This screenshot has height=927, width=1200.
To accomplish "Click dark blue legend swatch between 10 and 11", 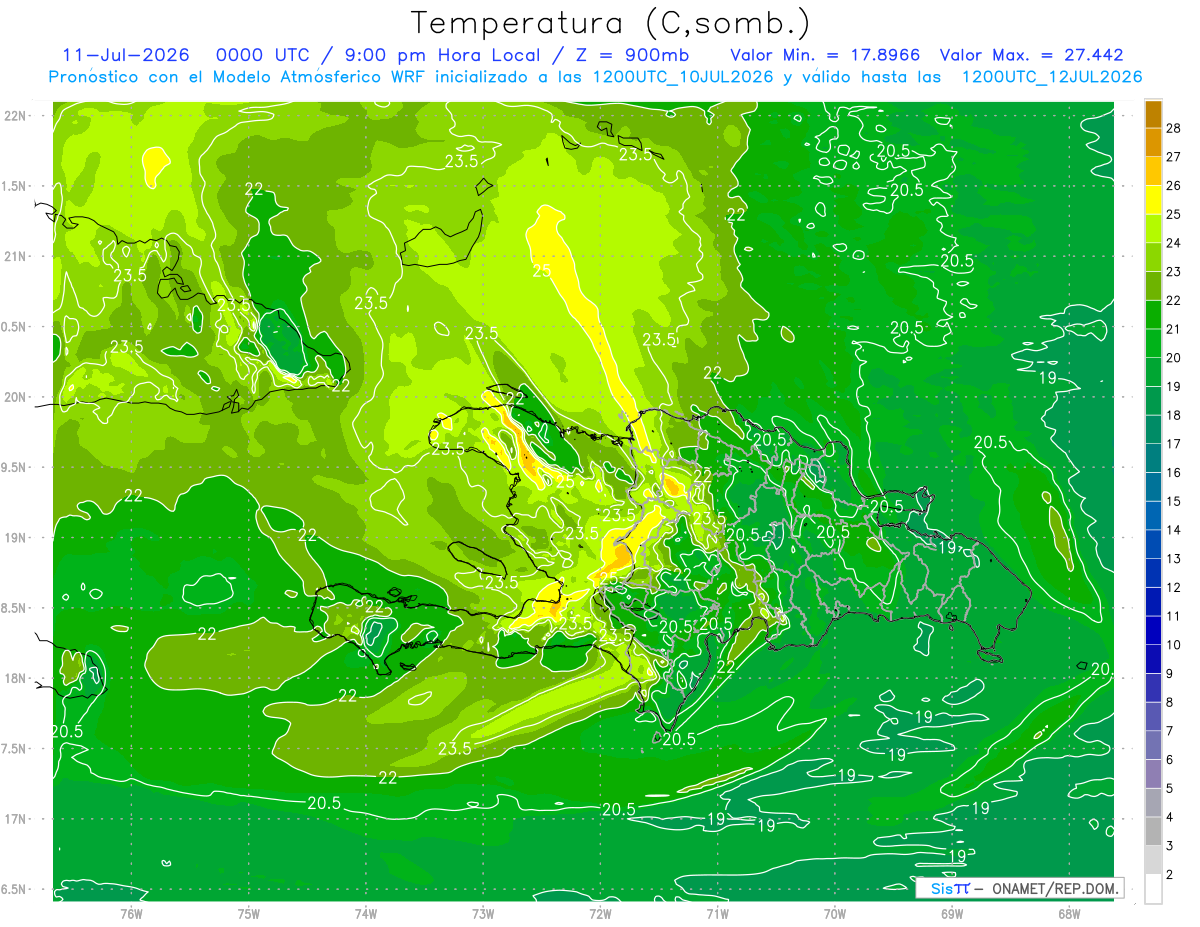I will (x=1153, y=630).
